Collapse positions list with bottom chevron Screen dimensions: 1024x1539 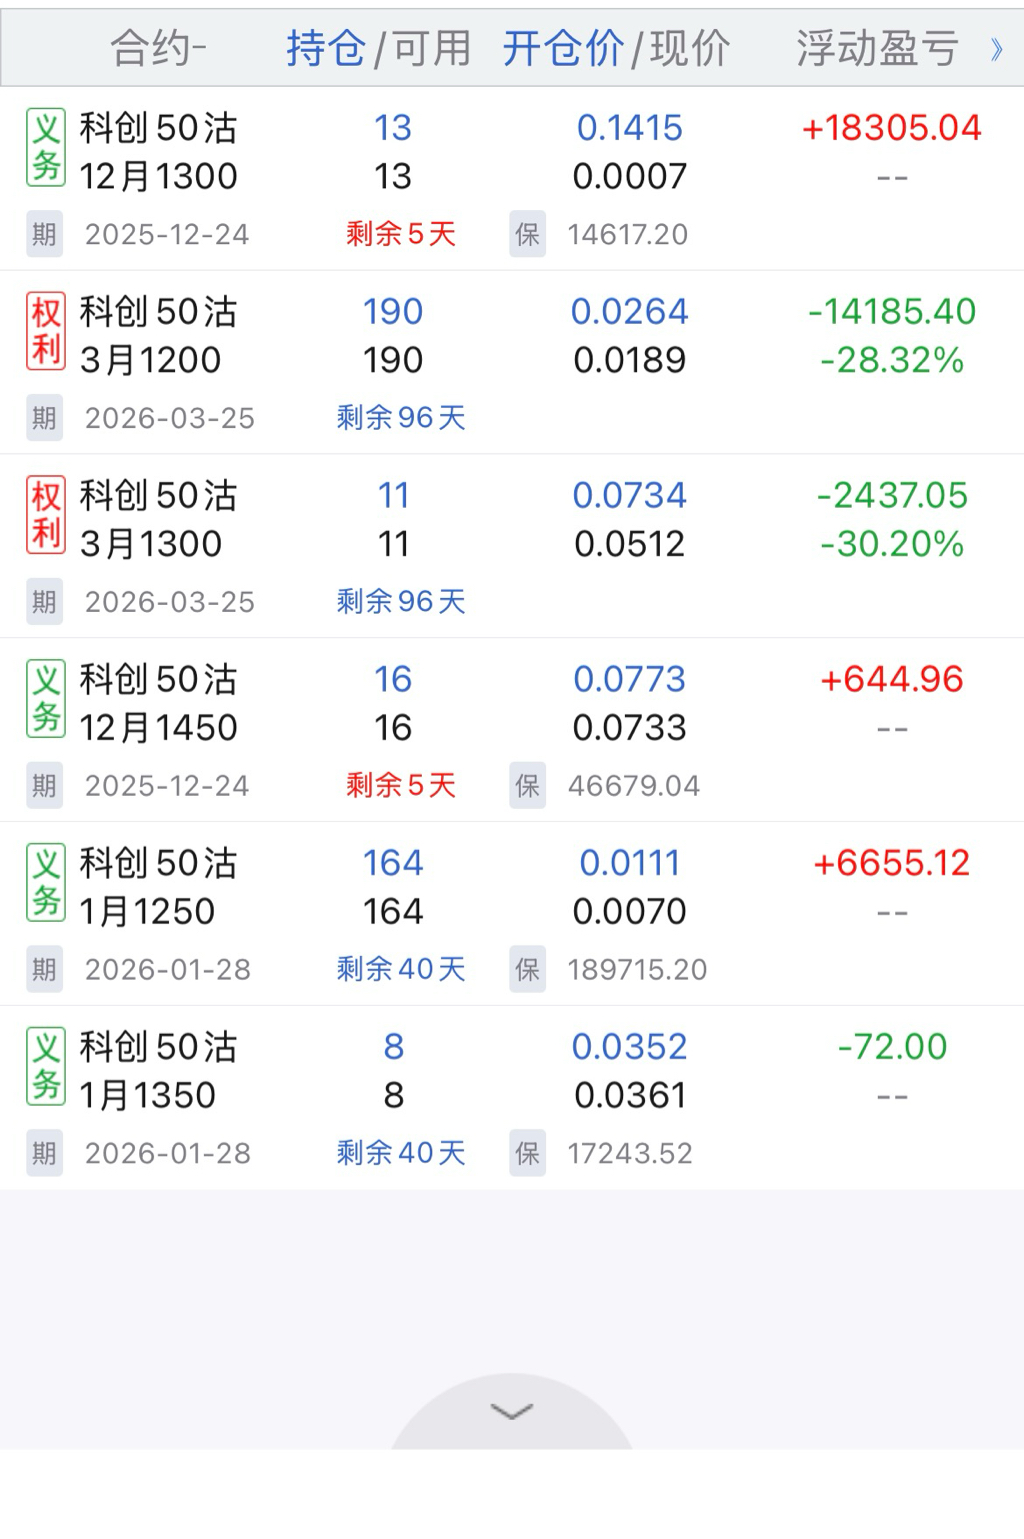[x=512, y=1411]
